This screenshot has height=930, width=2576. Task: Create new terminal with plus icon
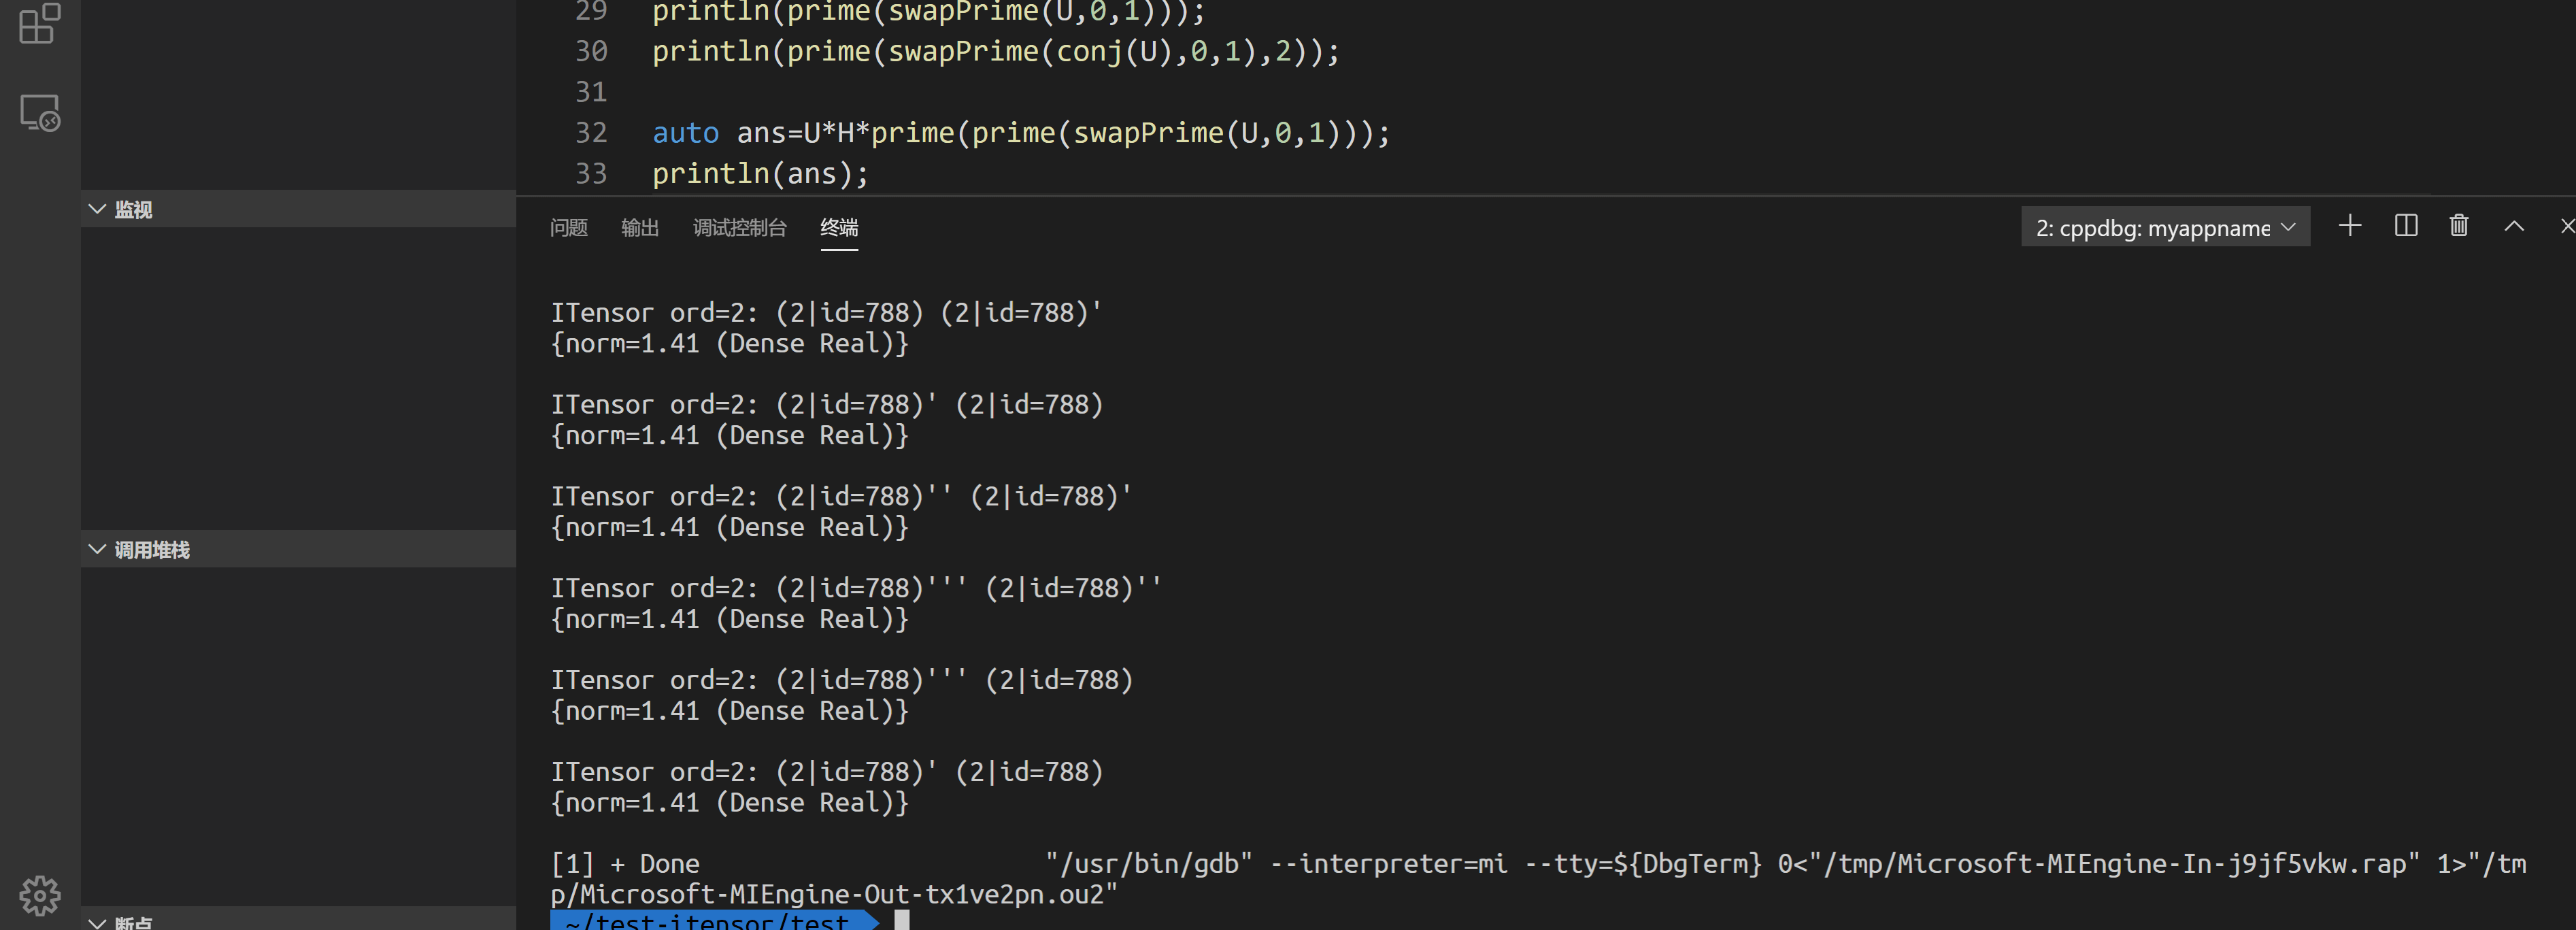pyautogui.click(x=2350, y=226)
